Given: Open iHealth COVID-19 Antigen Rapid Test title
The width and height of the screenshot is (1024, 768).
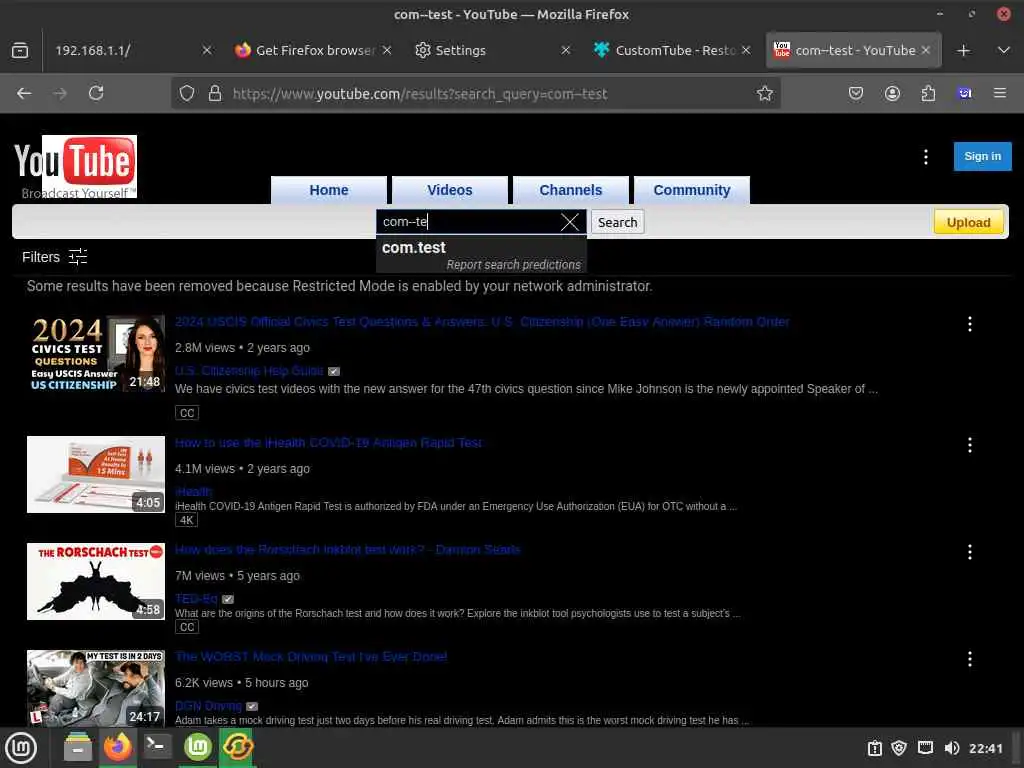Looking at the screenshot, I should tap(328, 443).
